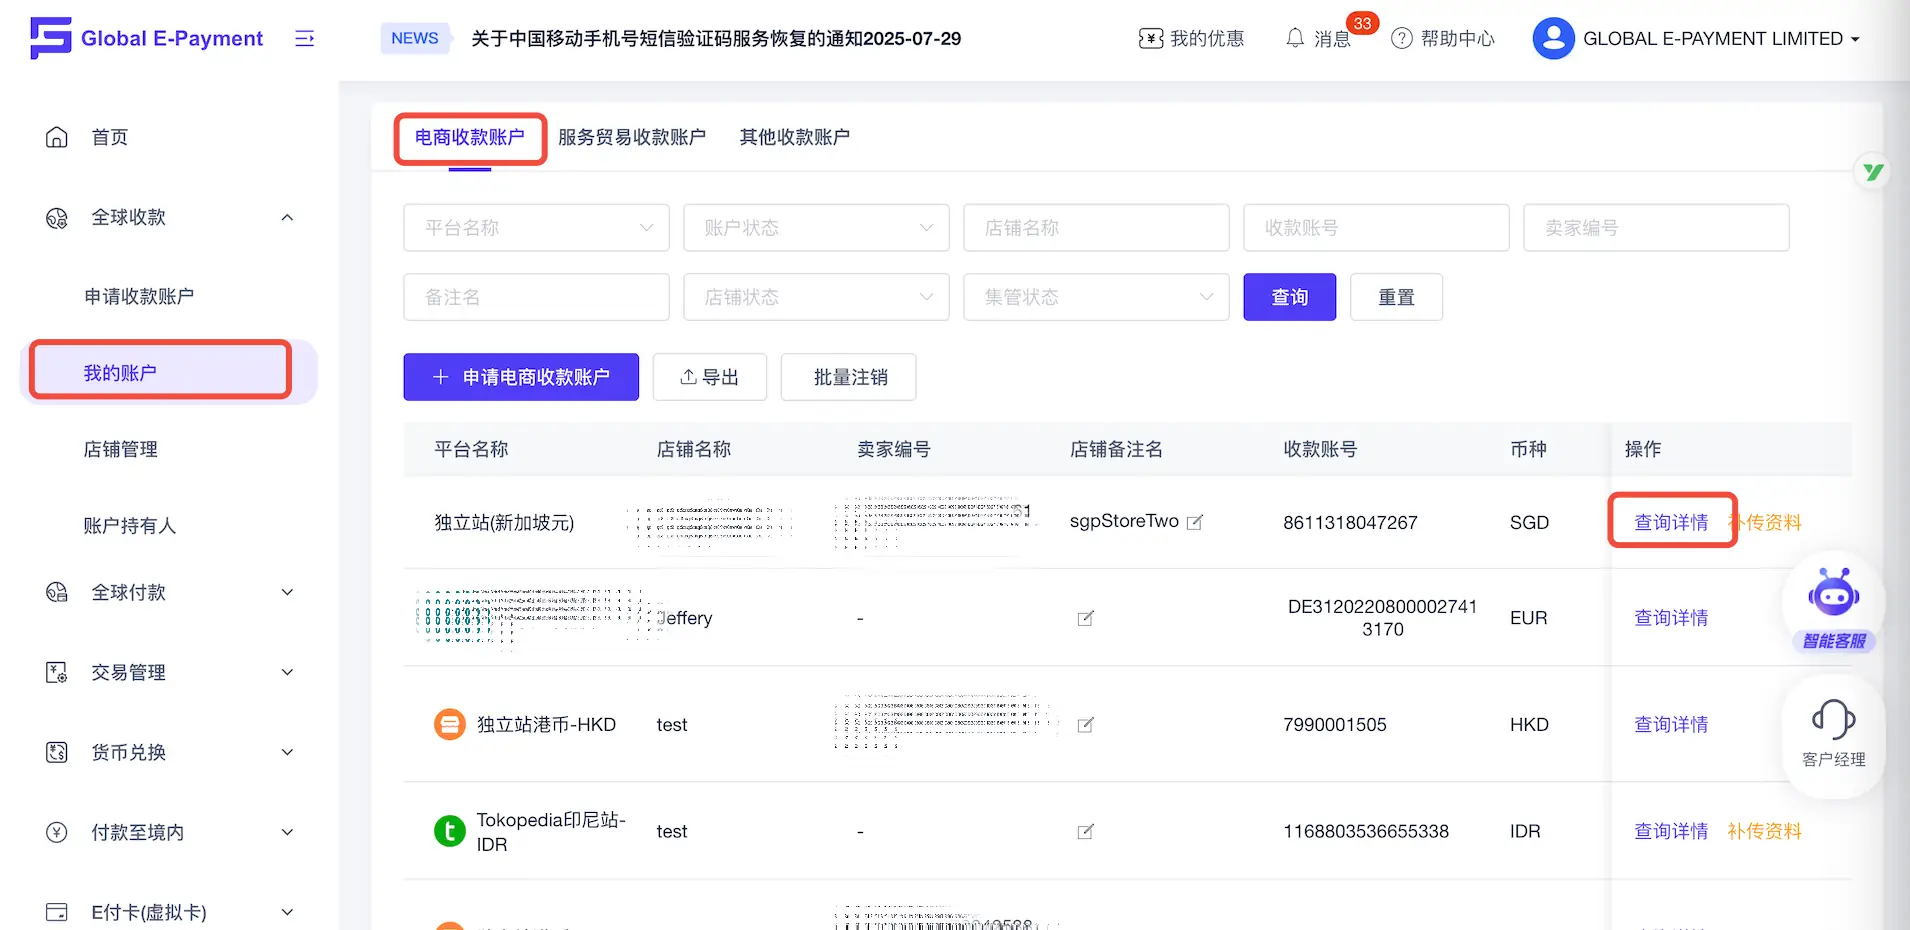The height and width of the screenshot is (930, 1910).
Task: Open the 消息 notification bell
Action: coord(1295,38)
